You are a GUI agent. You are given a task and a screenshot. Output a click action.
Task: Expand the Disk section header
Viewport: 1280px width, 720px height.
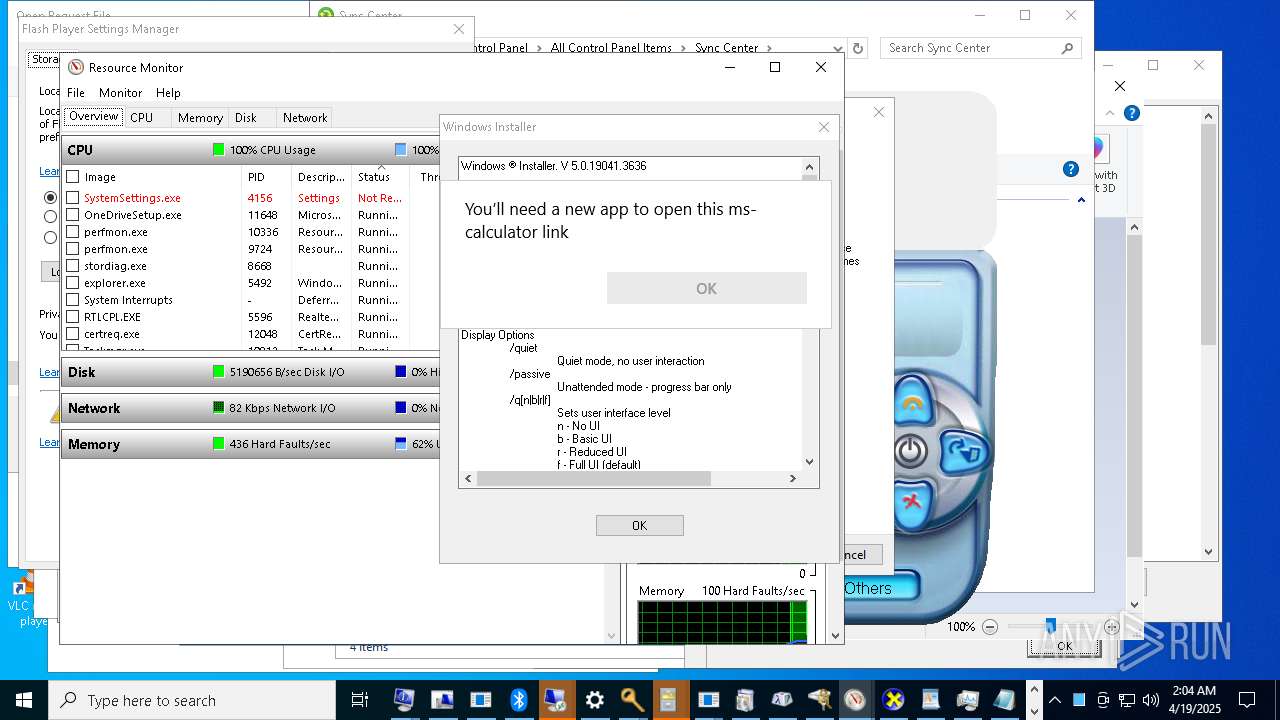(250, 372)
